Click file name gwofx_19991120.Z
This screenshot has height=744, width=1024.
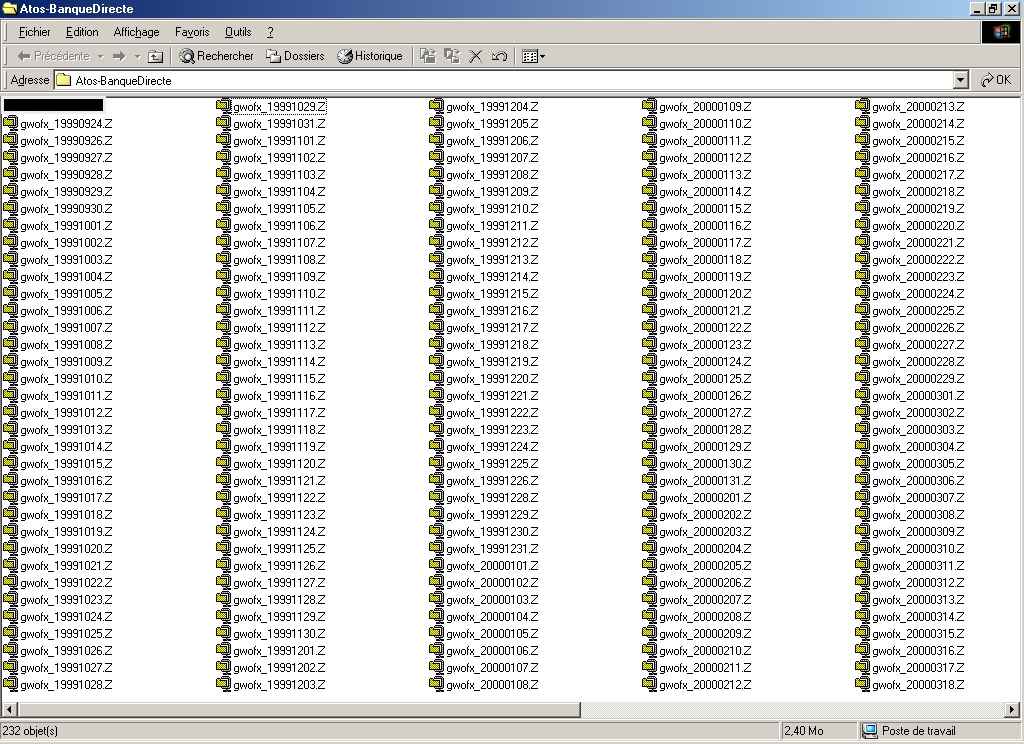point(279,464)
